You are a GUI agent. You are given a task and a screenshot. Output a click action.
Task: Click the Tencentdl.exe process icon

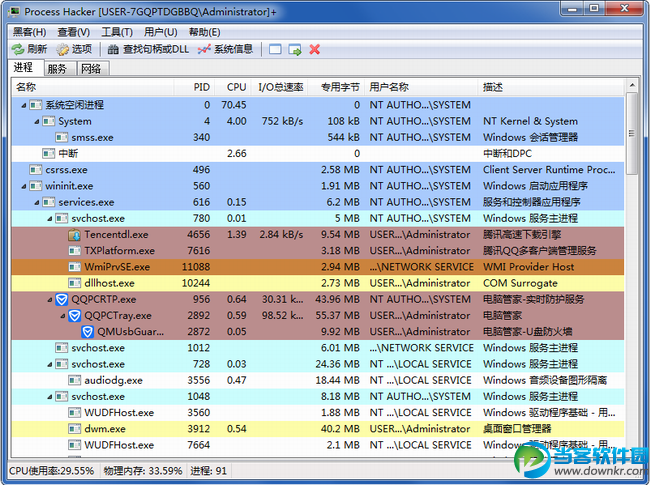pyautogui.click(x=75, y=235)
